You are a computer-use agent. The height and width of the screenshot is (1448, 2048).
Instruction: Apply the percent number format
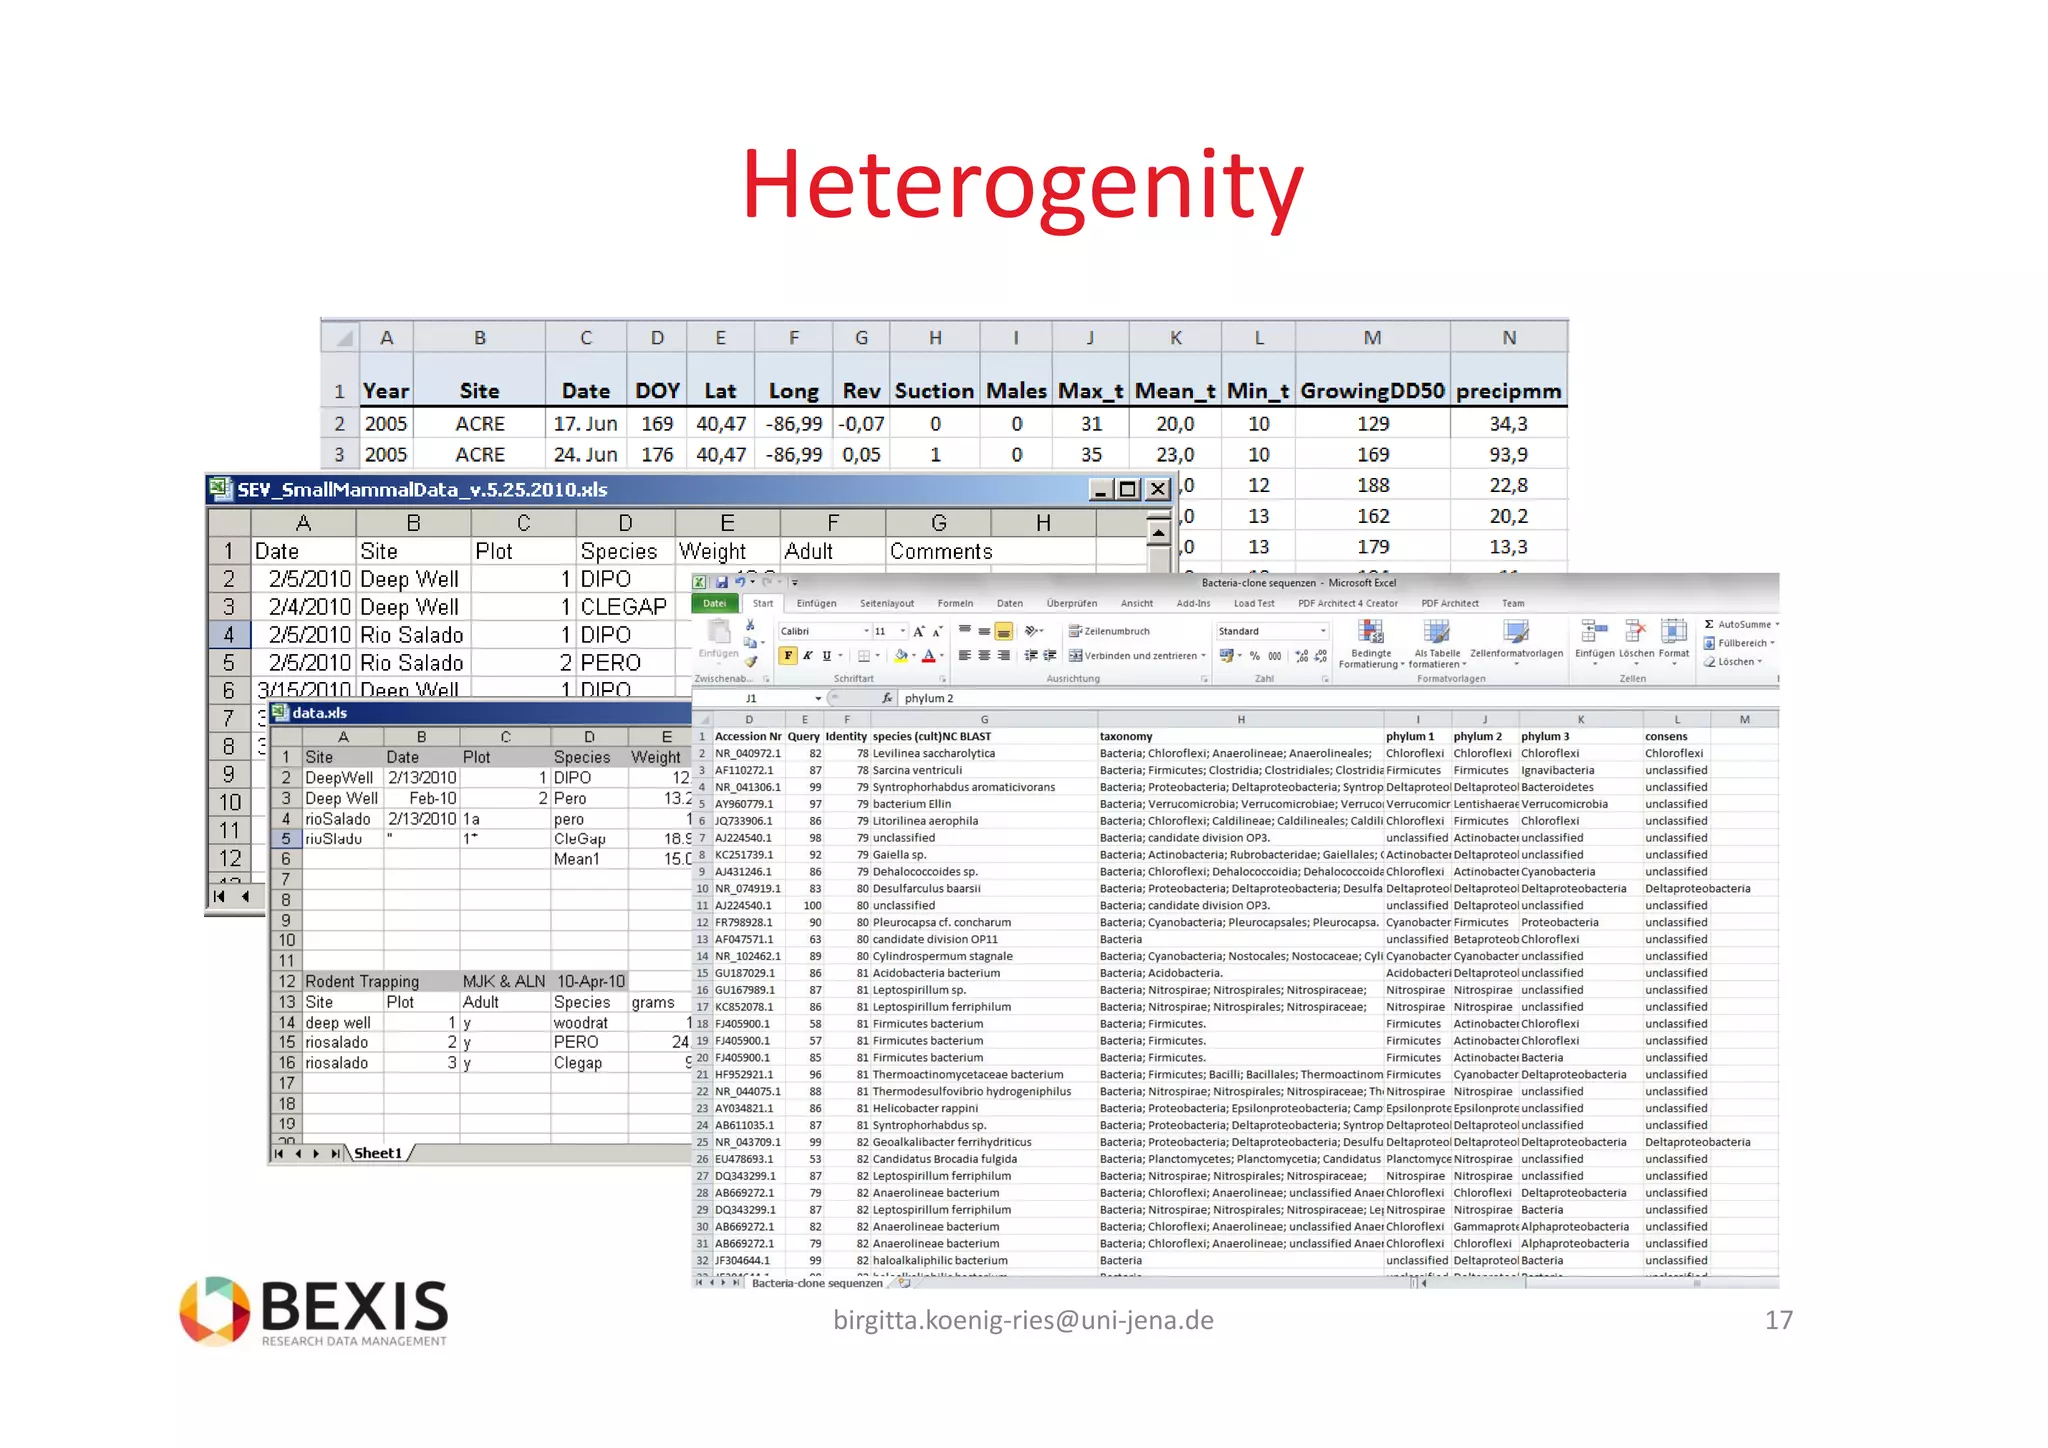point(1254,656)
